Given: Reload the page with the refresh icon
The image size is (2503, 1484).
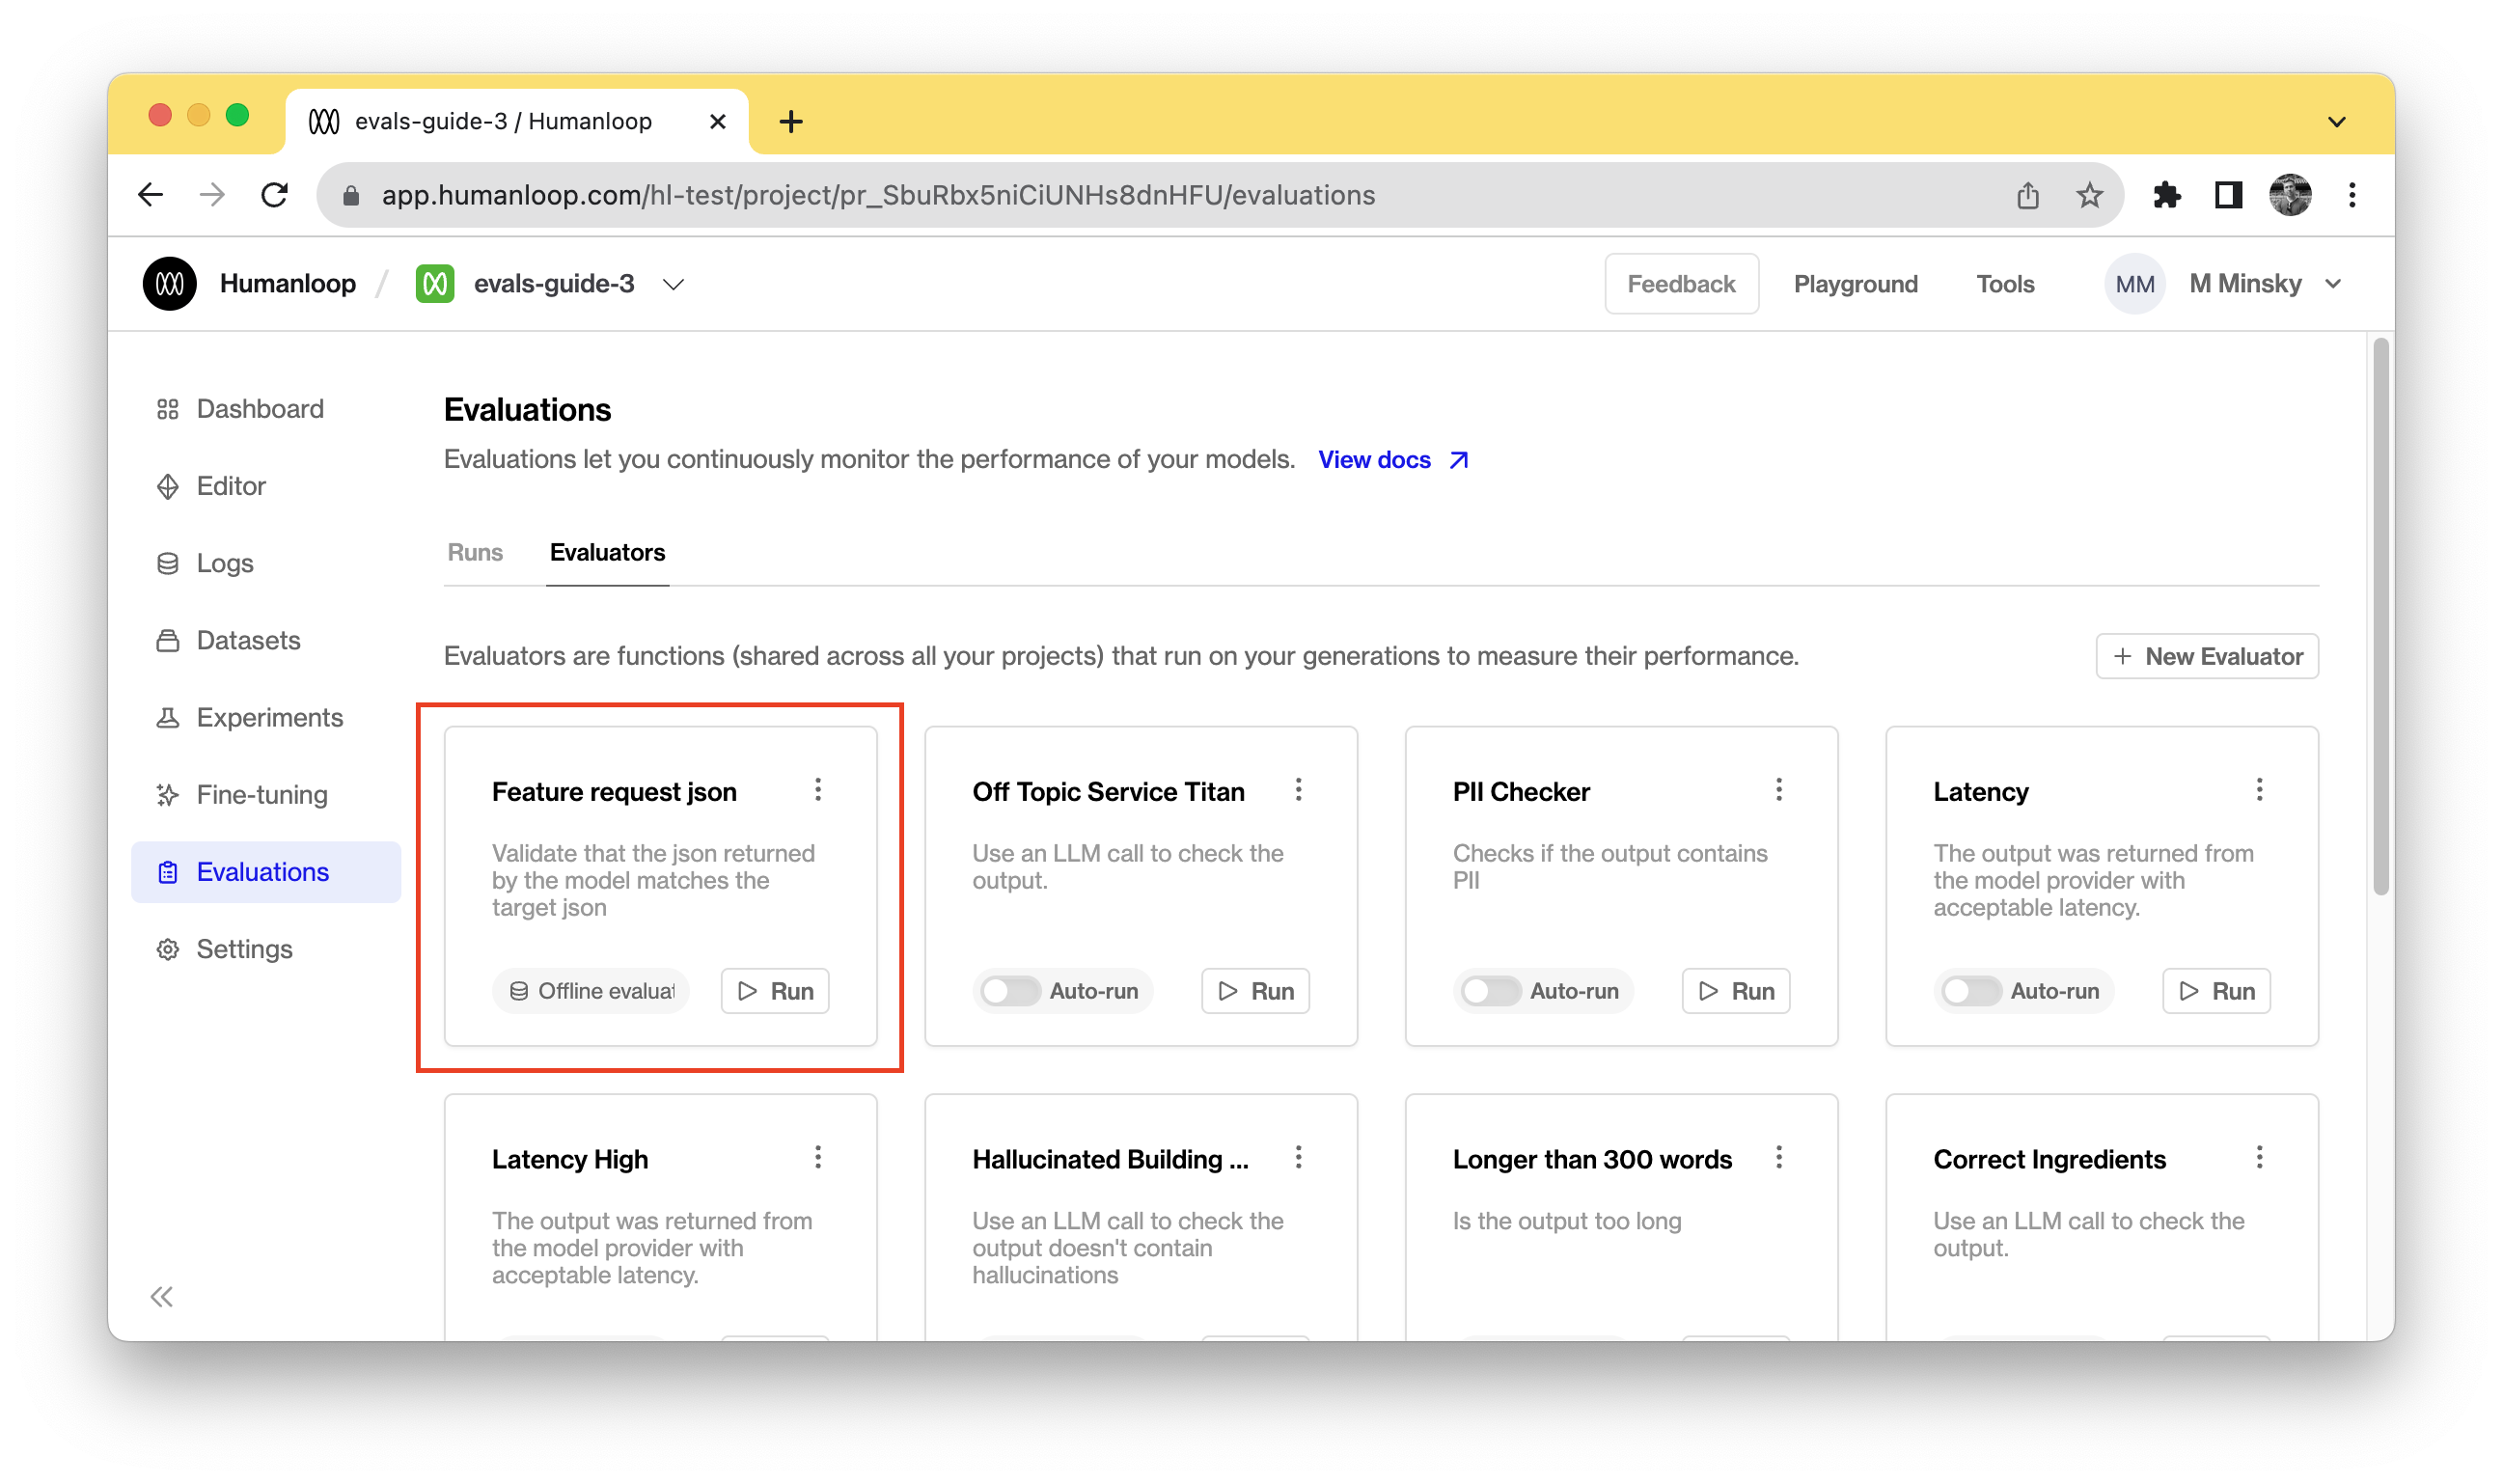Looking at the screenshot, I should 275,195.
